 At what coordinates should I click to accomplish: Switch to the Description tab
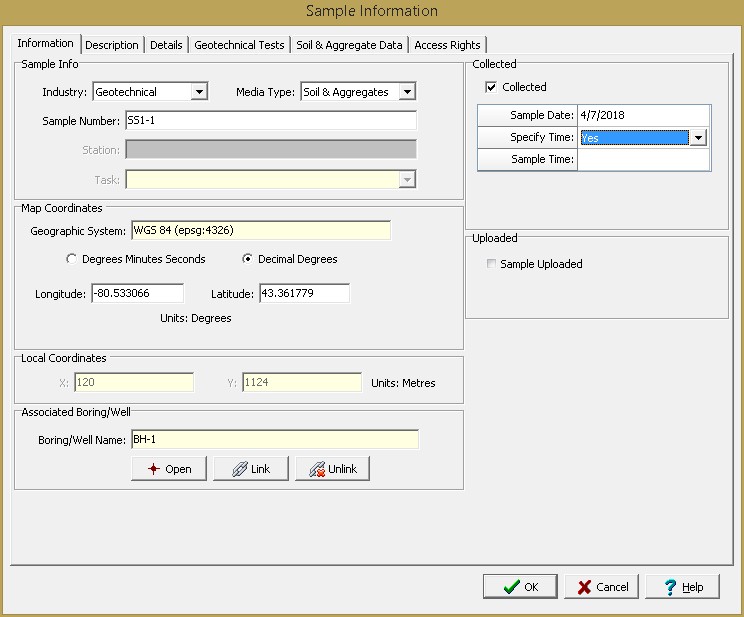(x=112, y=45)
